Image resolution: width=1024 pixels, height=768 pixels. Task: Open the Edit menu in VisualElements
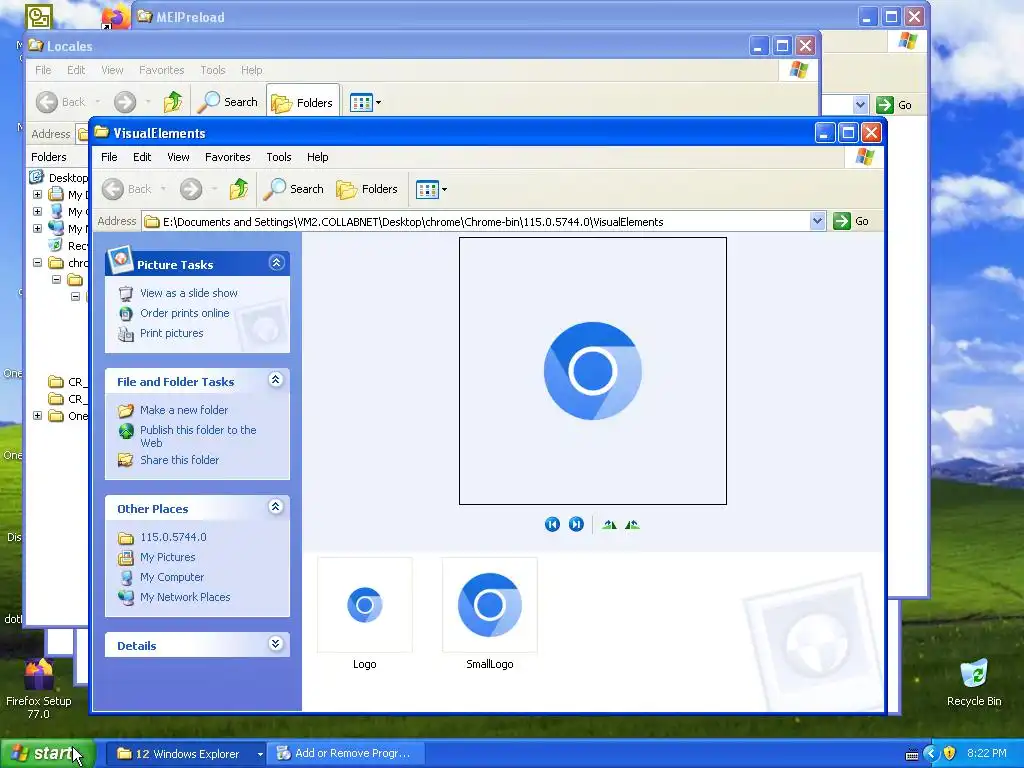[142, 157]
